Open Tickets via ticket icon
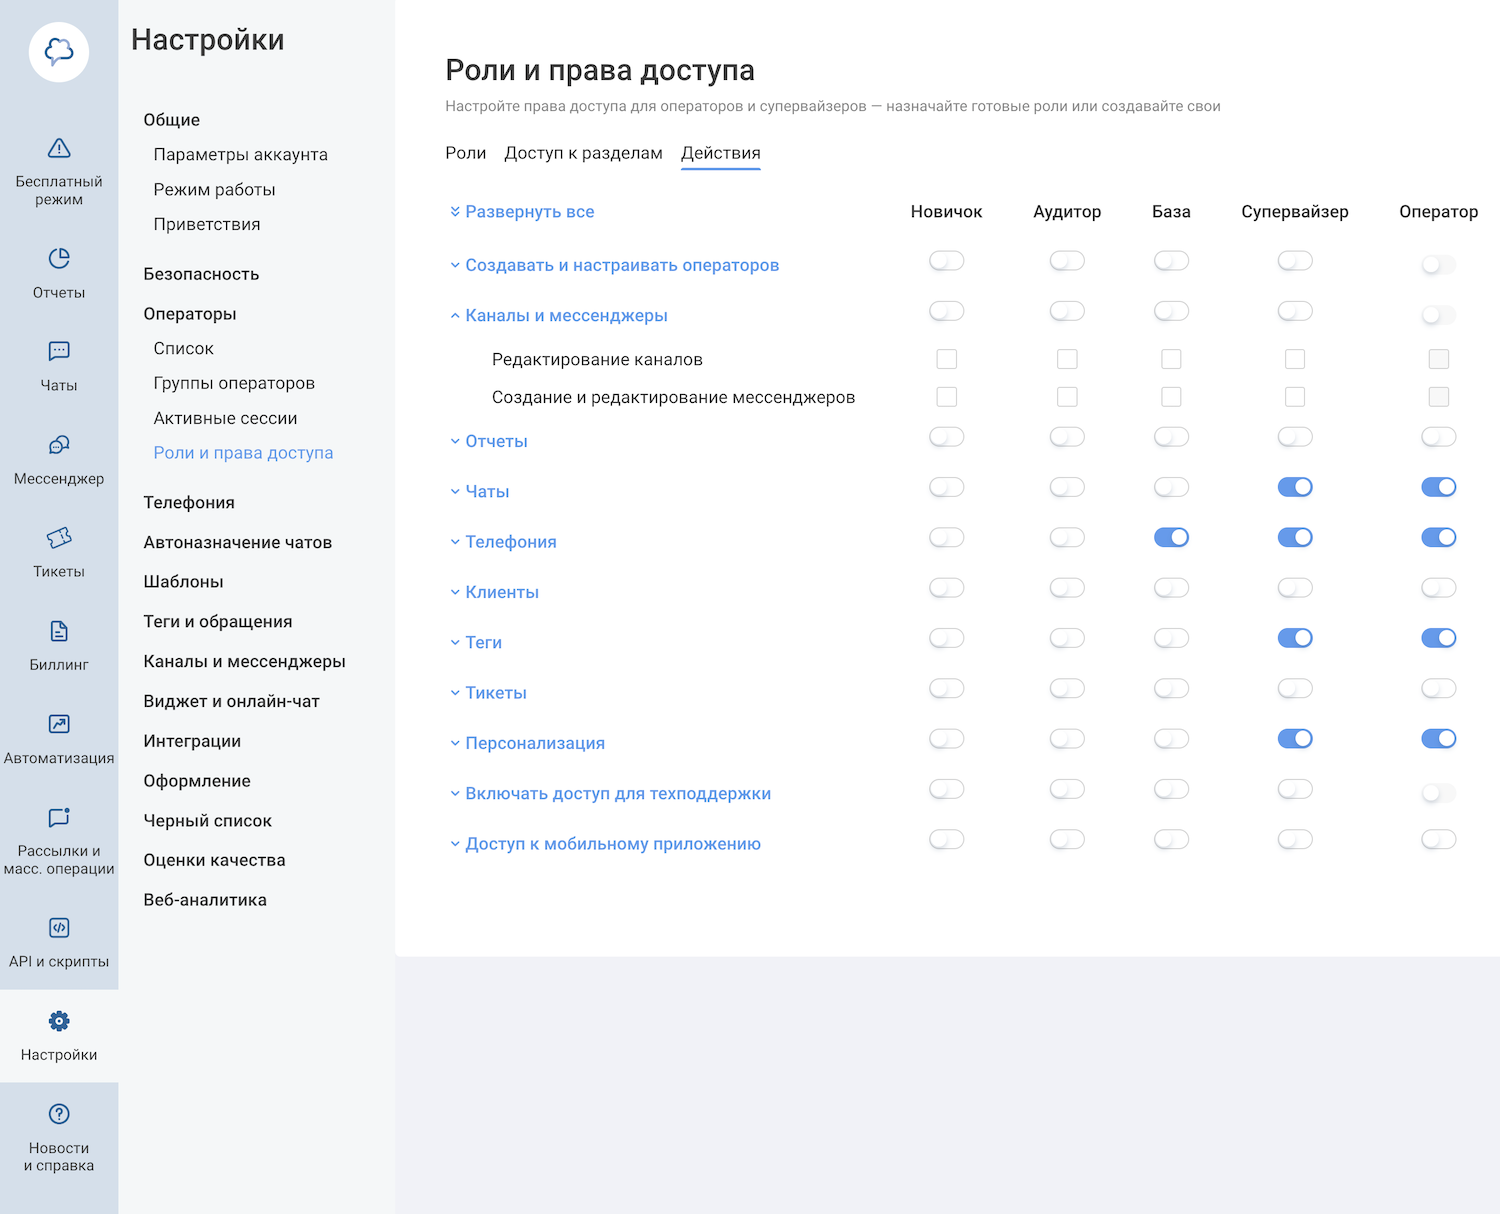The height and width of the screenshot is (1214, 1500). click(x=59, y=538)
